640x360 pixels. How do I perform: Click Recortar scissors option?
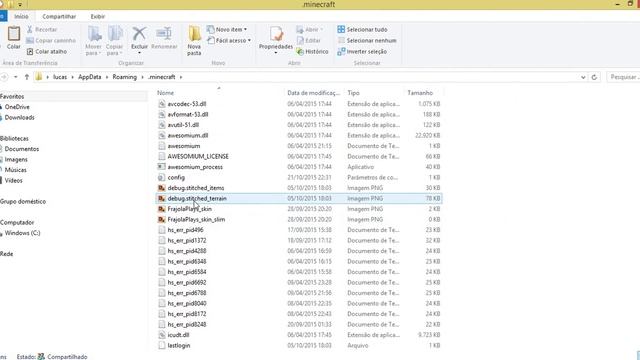[42, 29]
